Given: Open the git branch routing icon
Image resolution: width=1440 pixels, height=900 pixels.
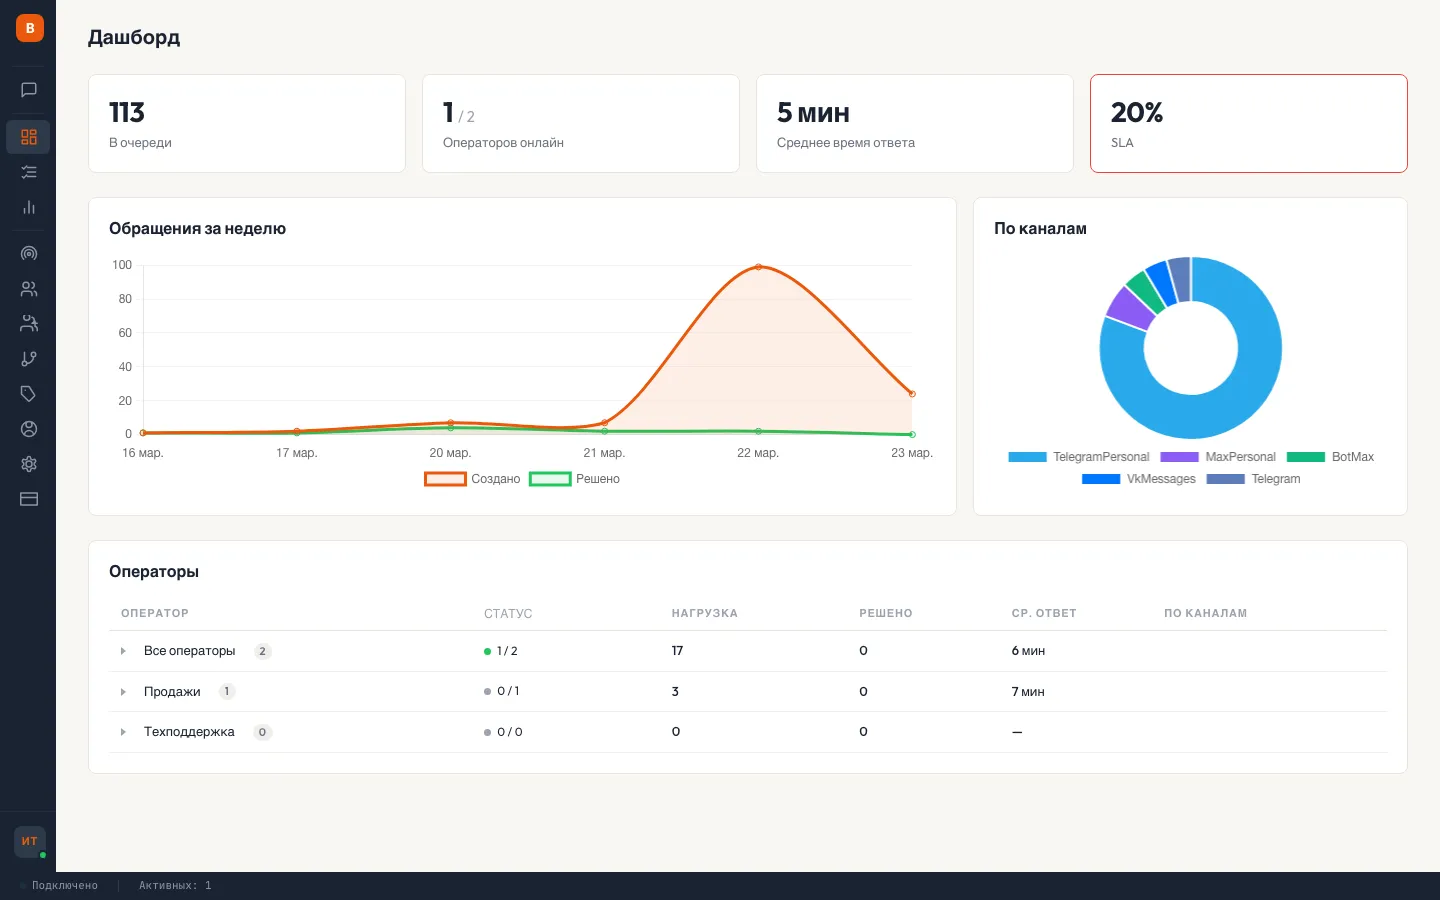Looking at the screenshot, I should 29,359.
